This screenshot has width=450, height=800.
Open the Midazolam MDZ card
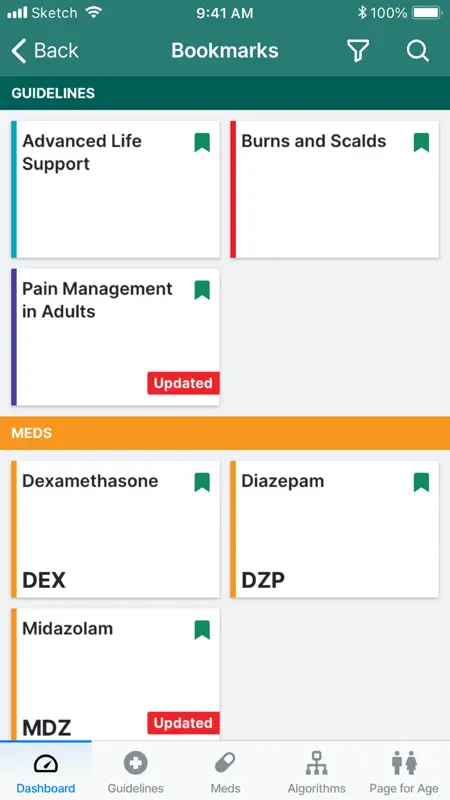tap(115, 674)
